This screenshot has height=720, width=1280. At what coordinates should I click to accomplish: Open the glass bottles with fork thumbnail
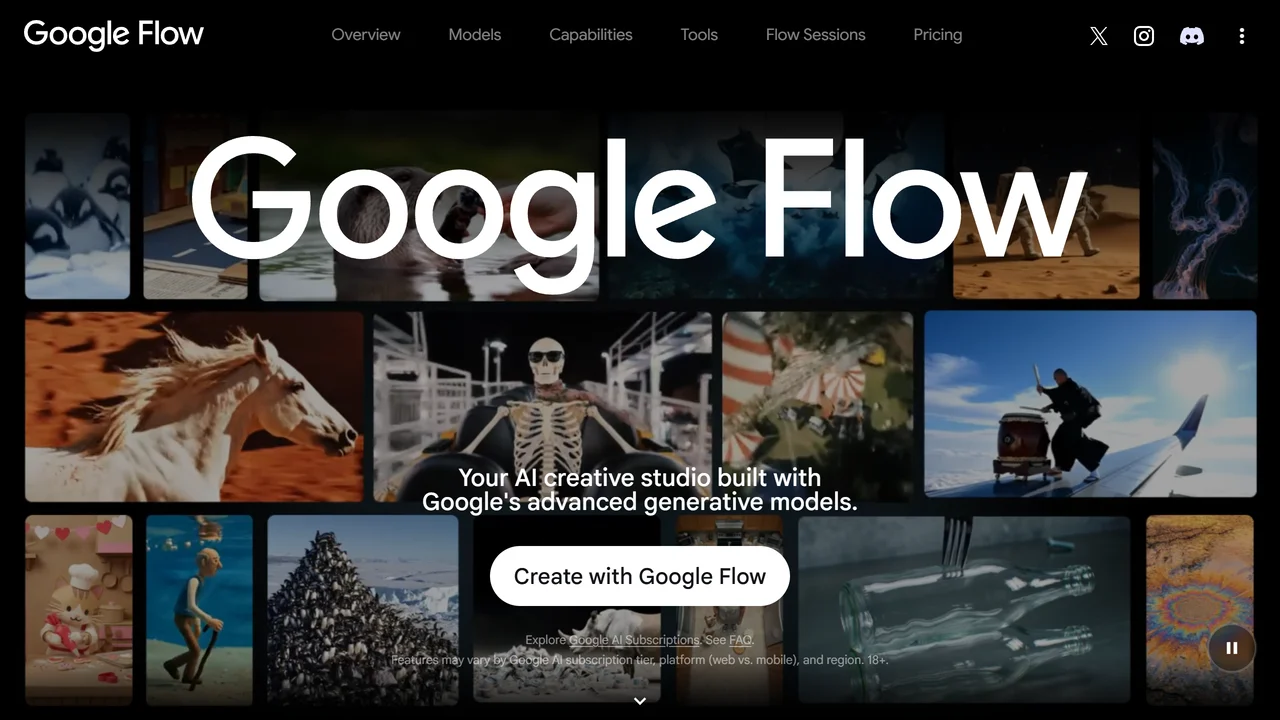964,610
